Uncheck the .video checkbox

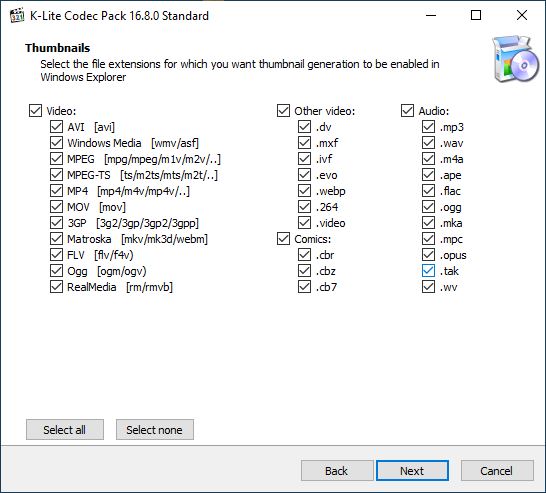pyautogui.click(x=305, y=223)
